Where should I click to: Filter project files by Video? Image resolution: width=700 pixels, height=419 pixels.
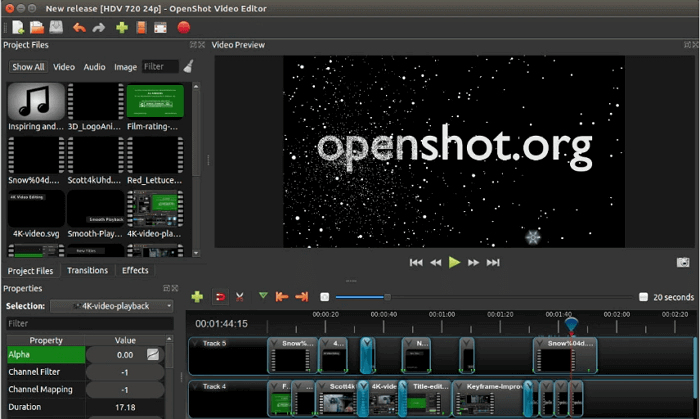(64, 67)
